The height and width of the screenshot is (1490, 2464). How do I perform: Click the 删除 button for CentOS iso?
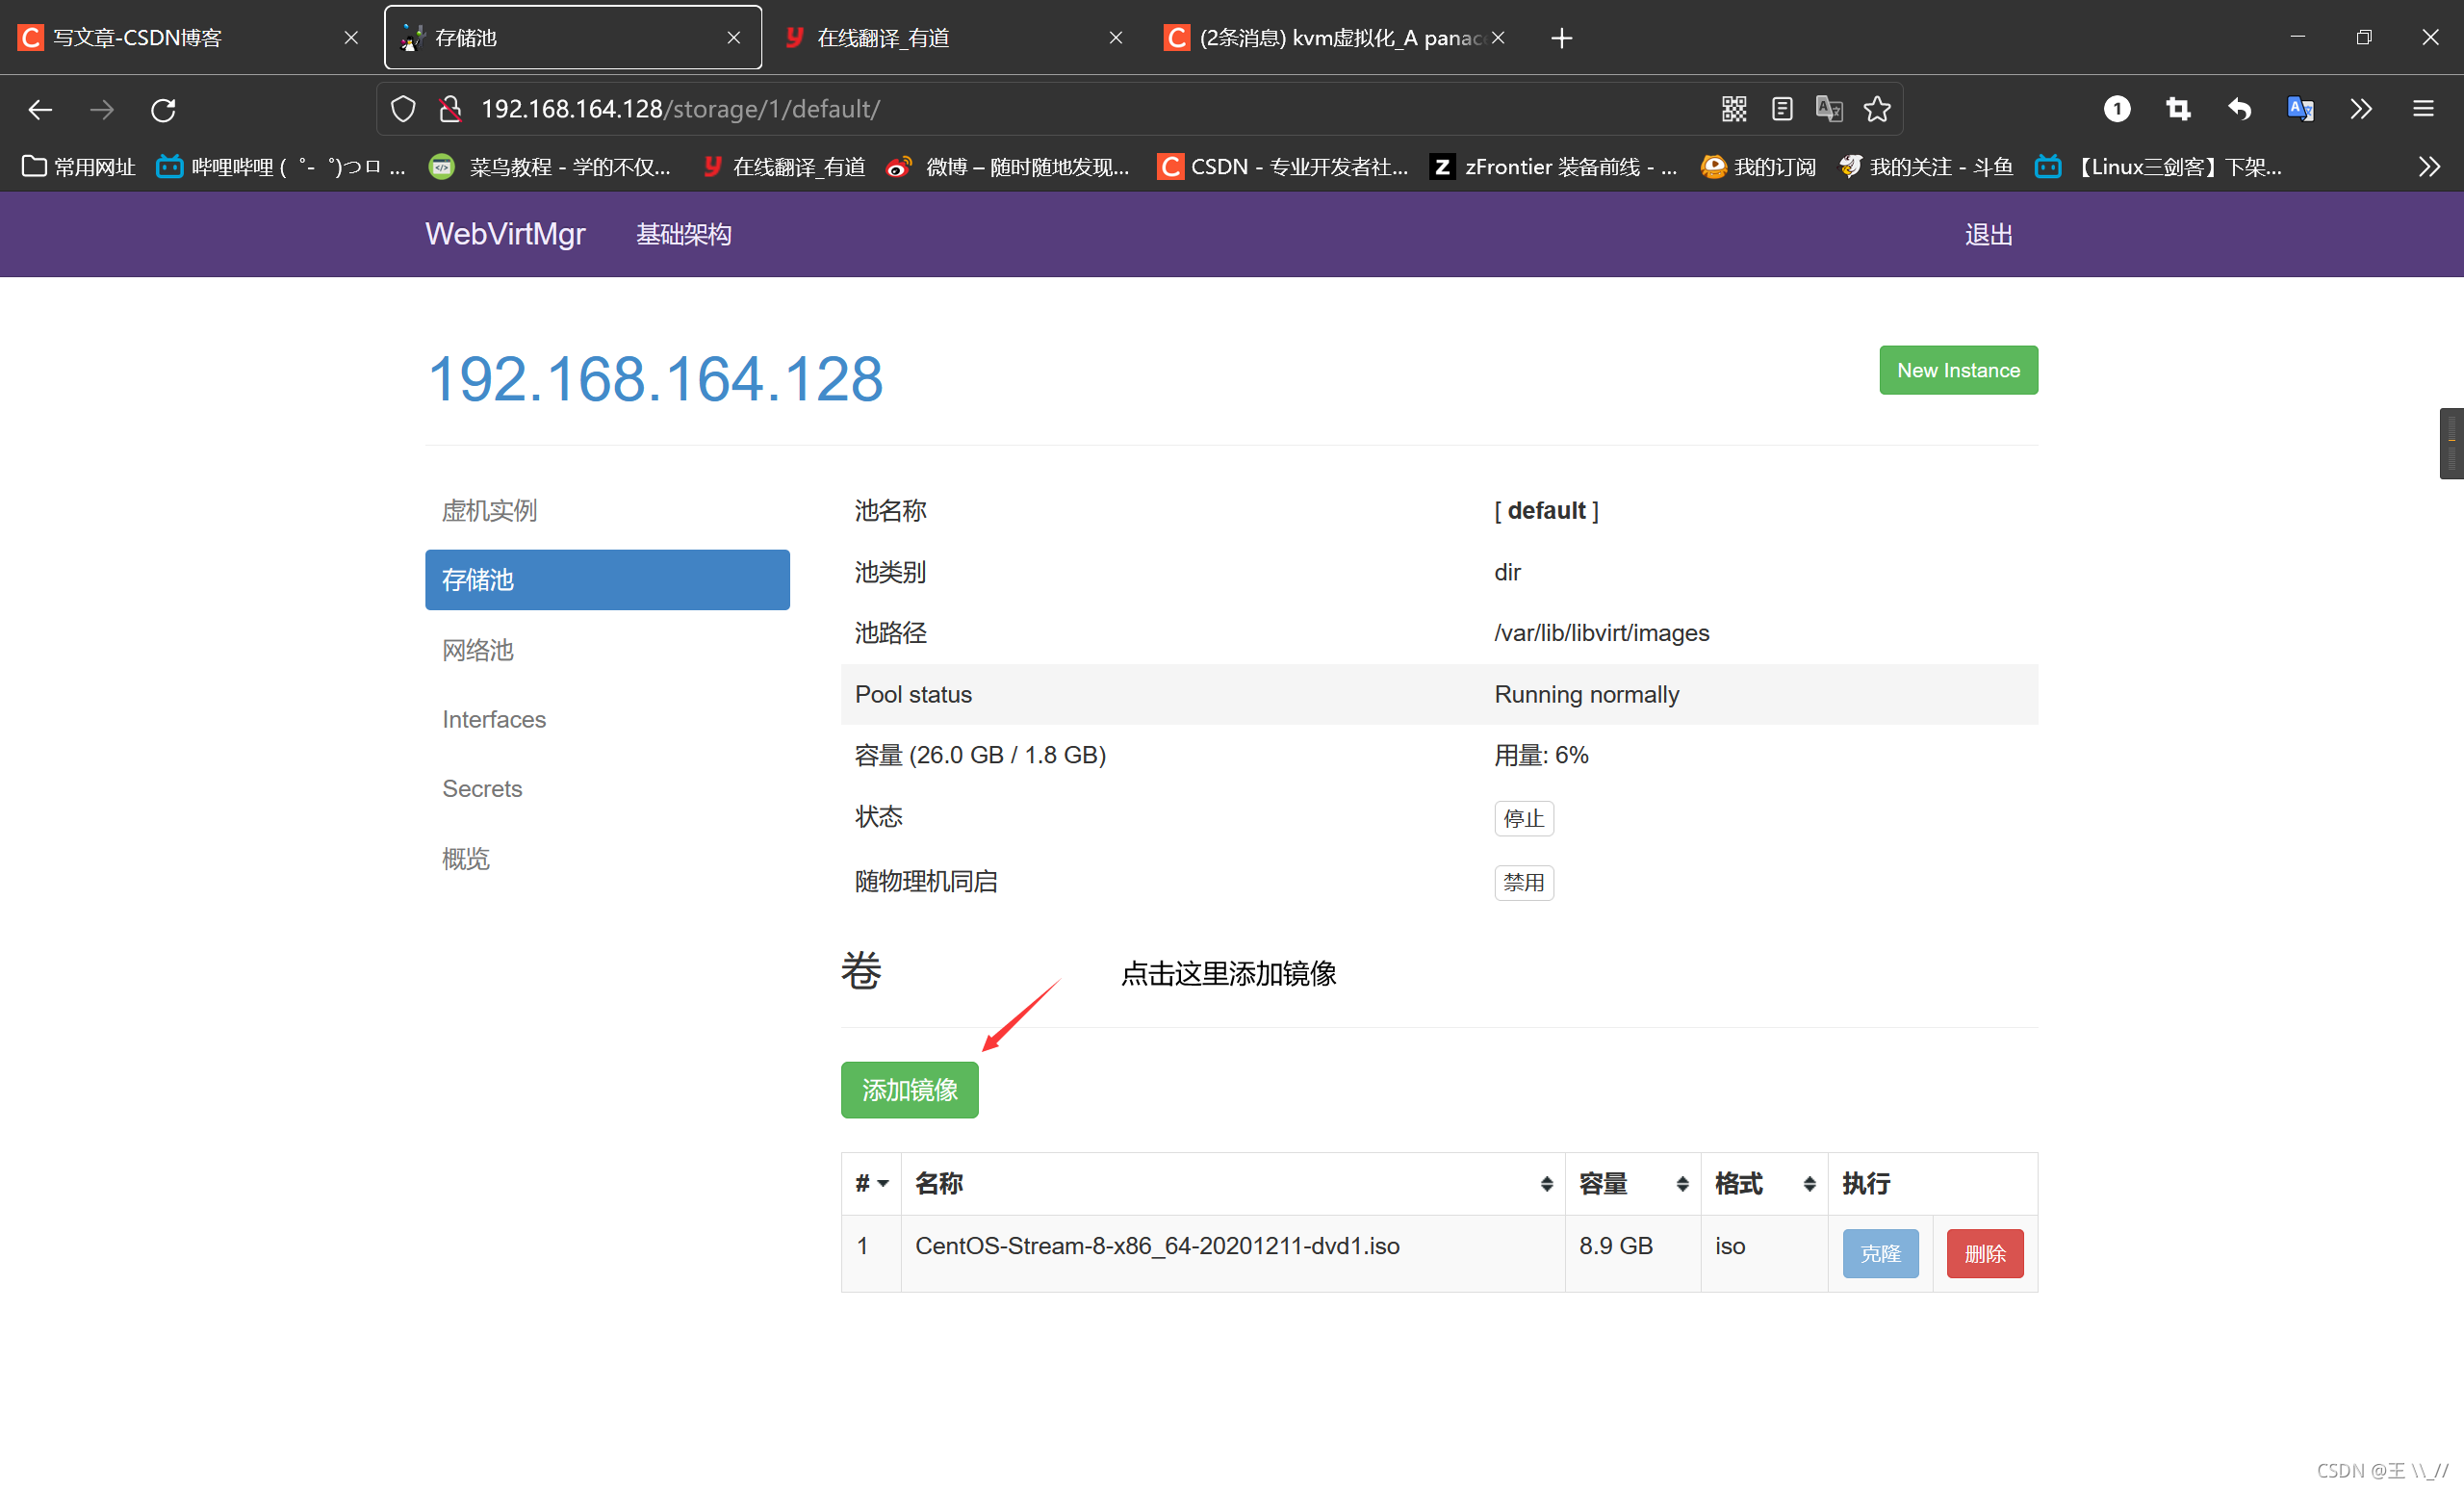tap(1985, 1253)
